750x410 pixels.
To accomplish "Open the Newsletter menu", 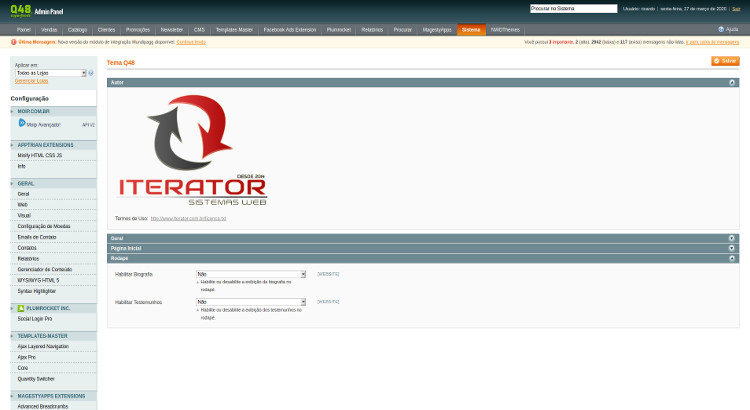I will 172,30.
